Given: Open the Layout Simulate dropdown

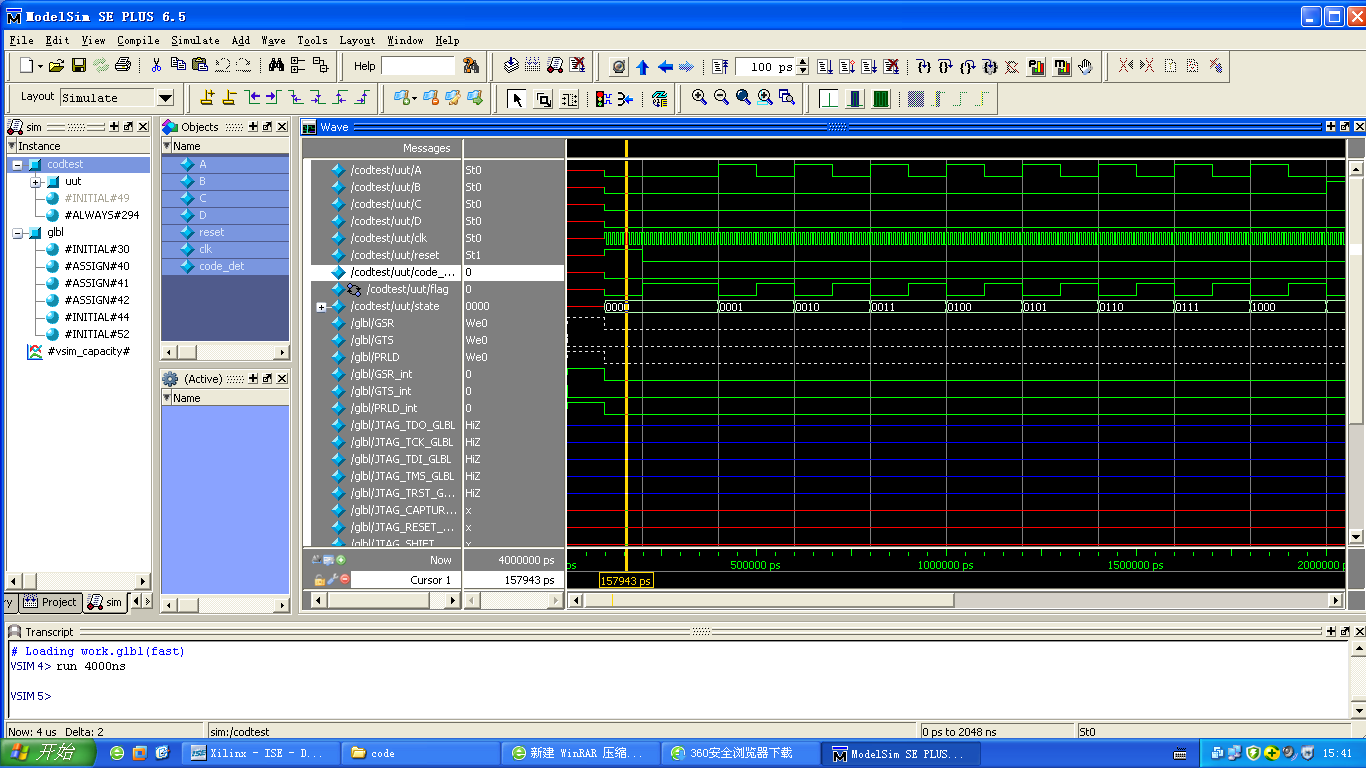Looking at the screenshot, I should pyautogui.click(x=165, y=98).
